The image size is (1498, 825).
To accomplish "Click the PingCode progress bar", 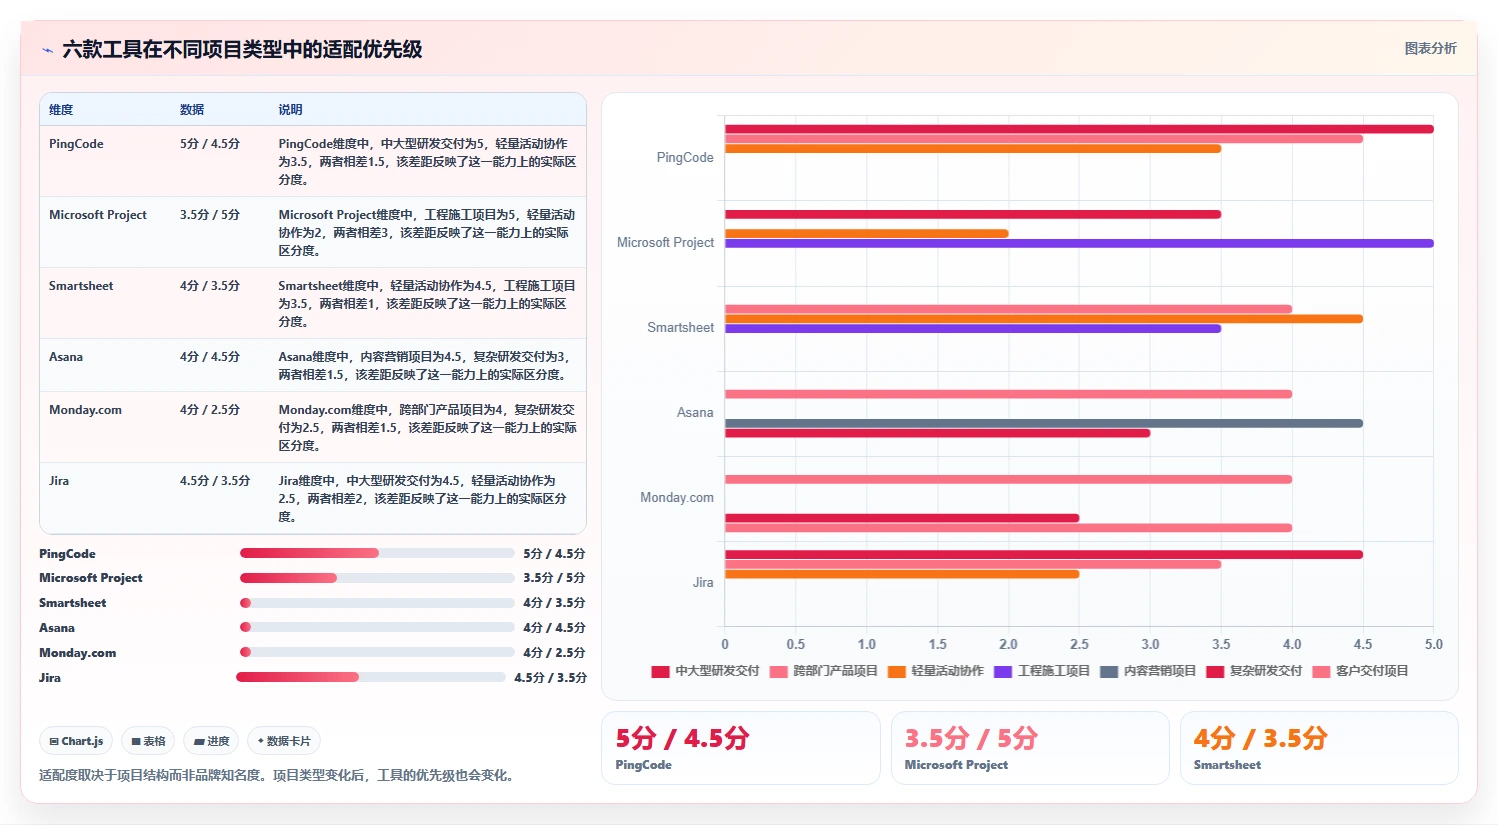I will click(377, 553).
